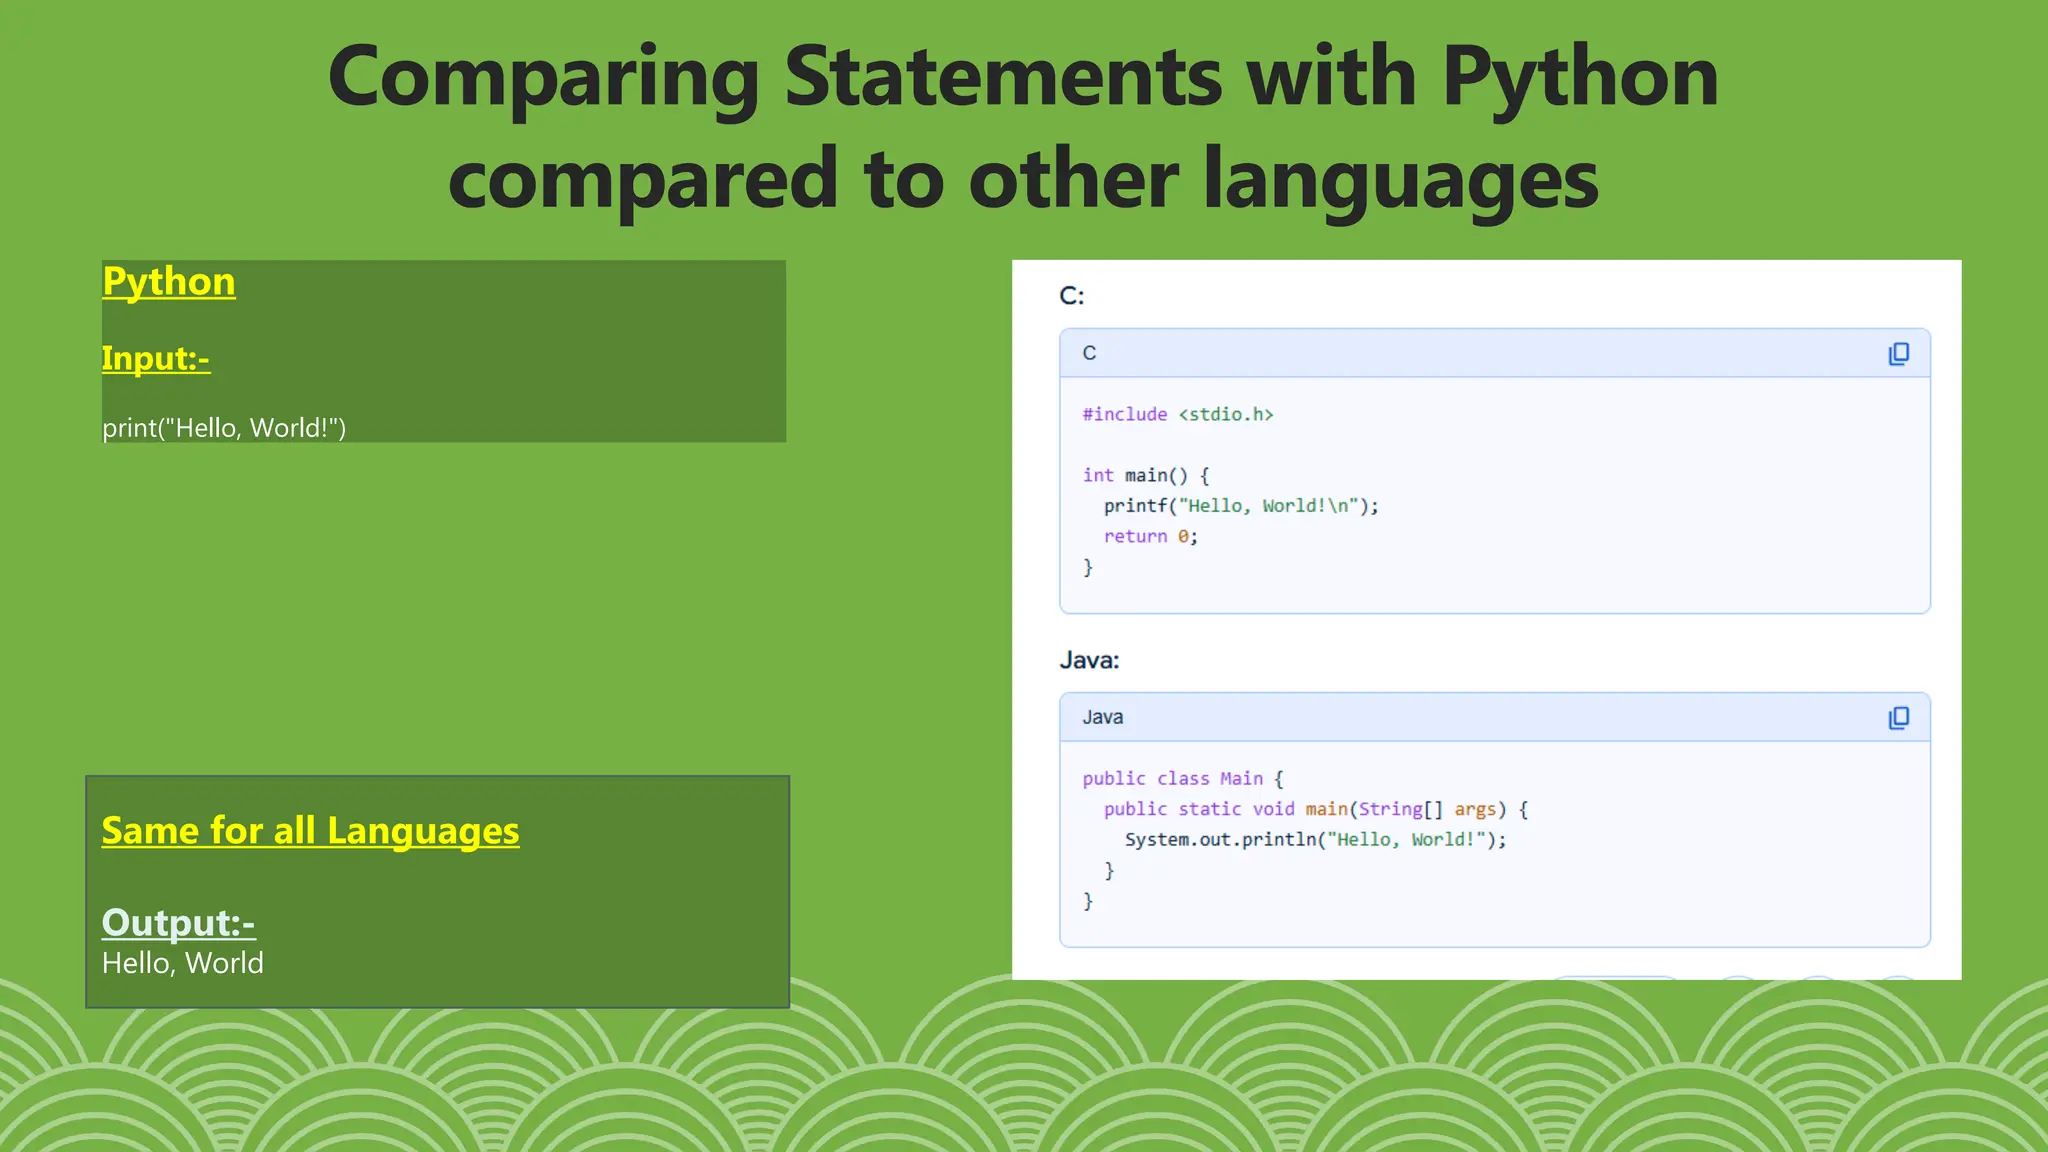Select the 'Hello, World' output text
Image resolution: width=2048 pixels, height=1152 pixels.
[x=183, y=963]
